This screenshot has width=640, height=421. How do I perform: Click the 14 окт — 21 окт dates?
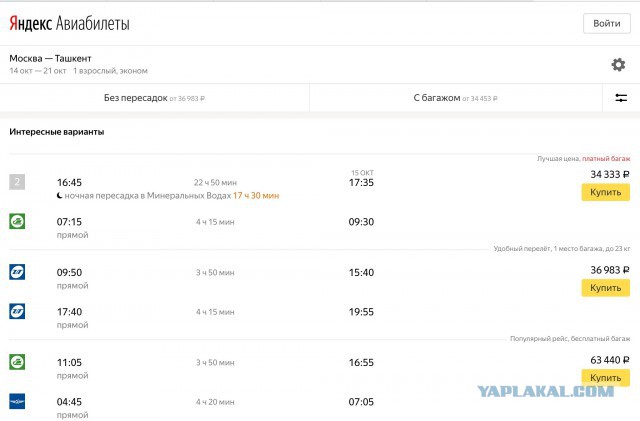tap(38, 71)
